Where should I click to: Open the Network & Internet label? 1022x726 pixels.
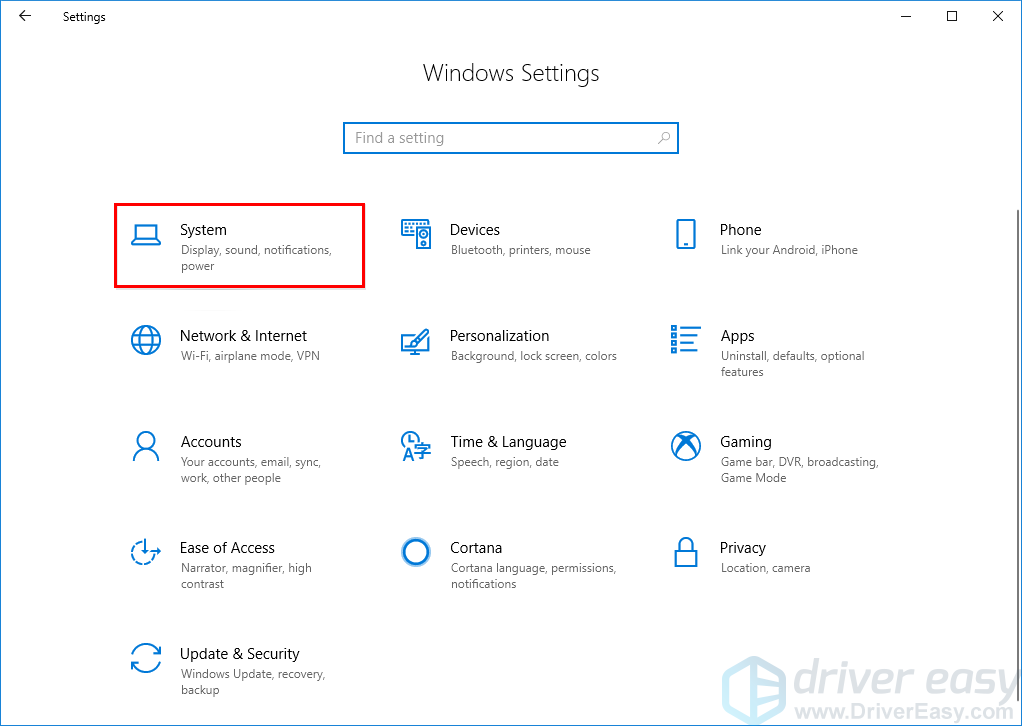(x=243, y=336)
